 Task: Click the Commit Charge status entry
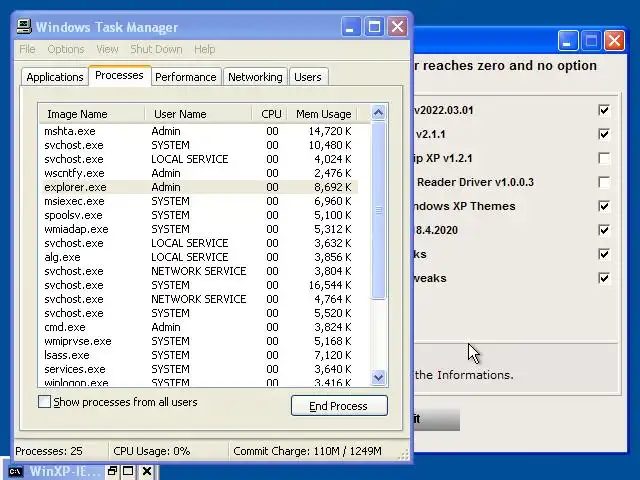tap(313, 451)
